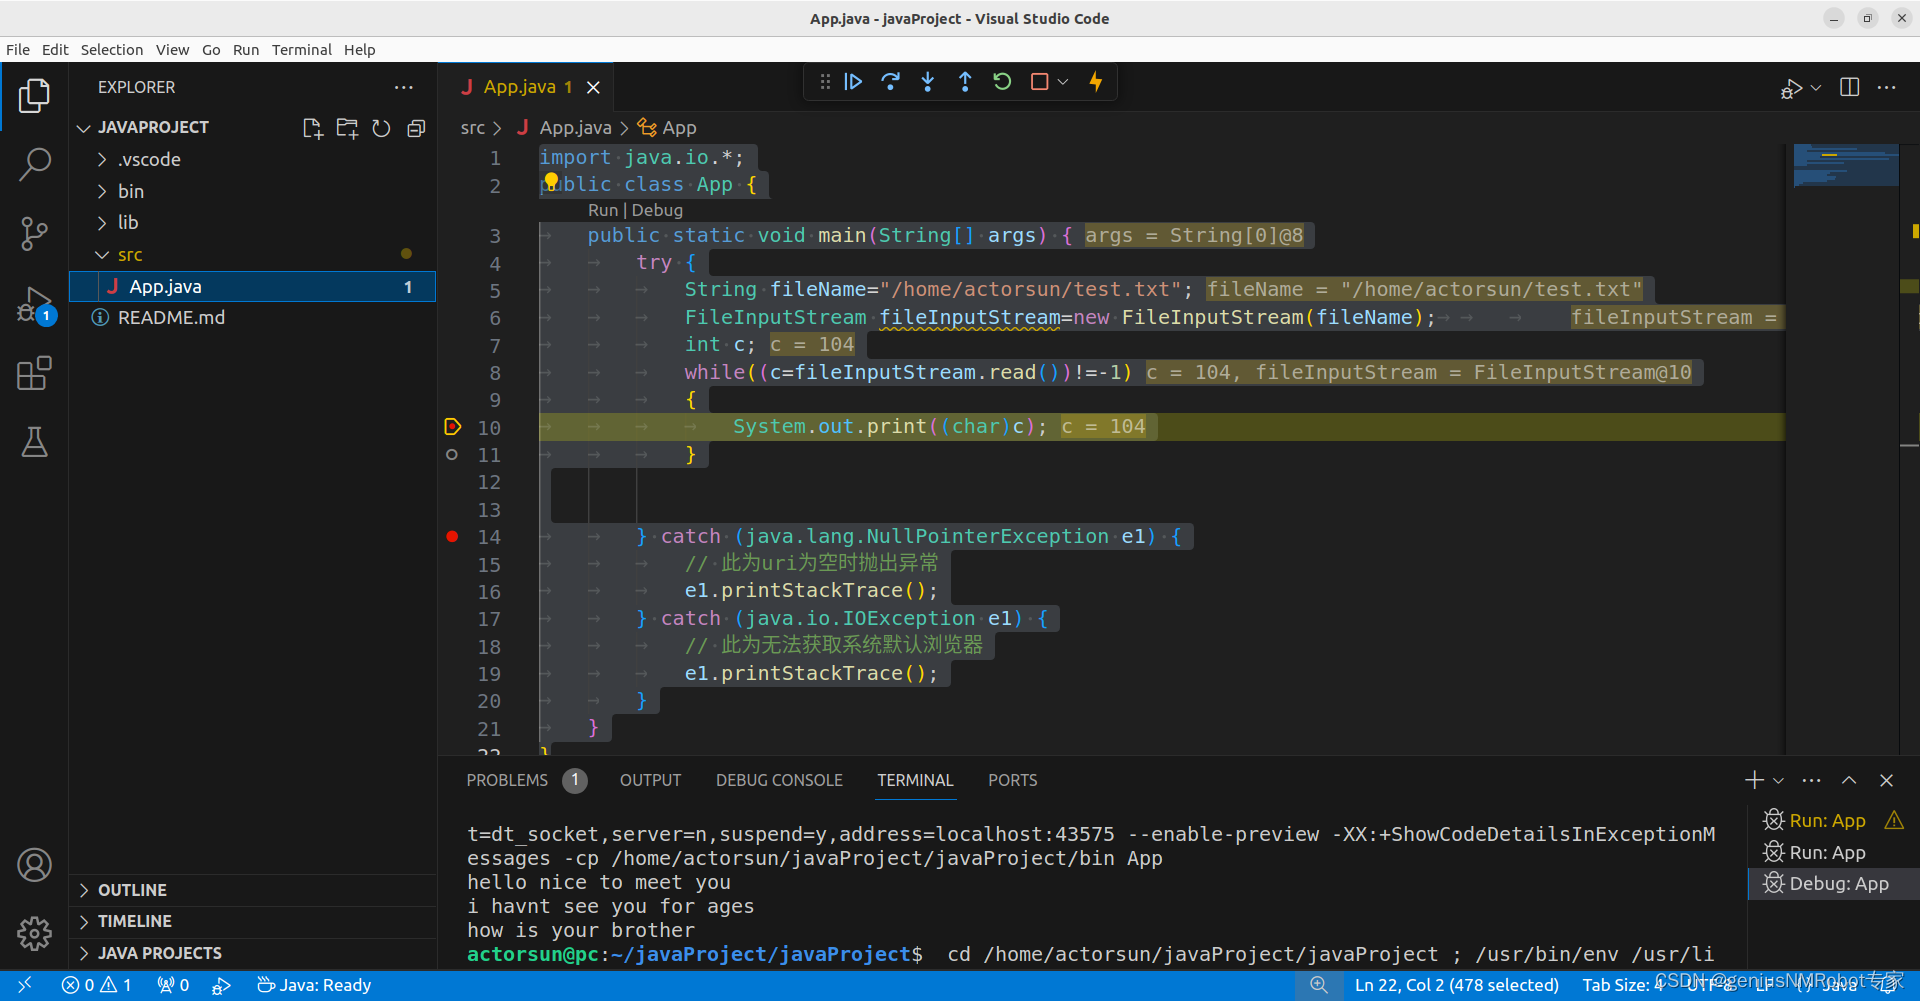Open Explorer views and more actions menu

pos(404,88)
